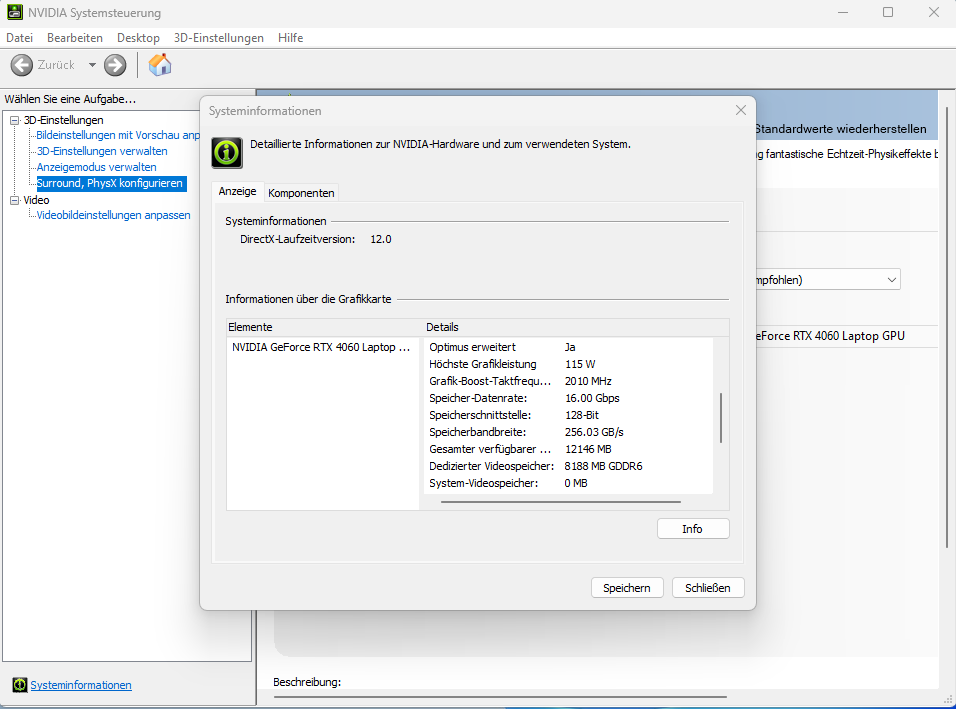Open back history dropdown arrow next to Zurück
Viewport: 956px width, 709px height.
click(x=92, y=65)
